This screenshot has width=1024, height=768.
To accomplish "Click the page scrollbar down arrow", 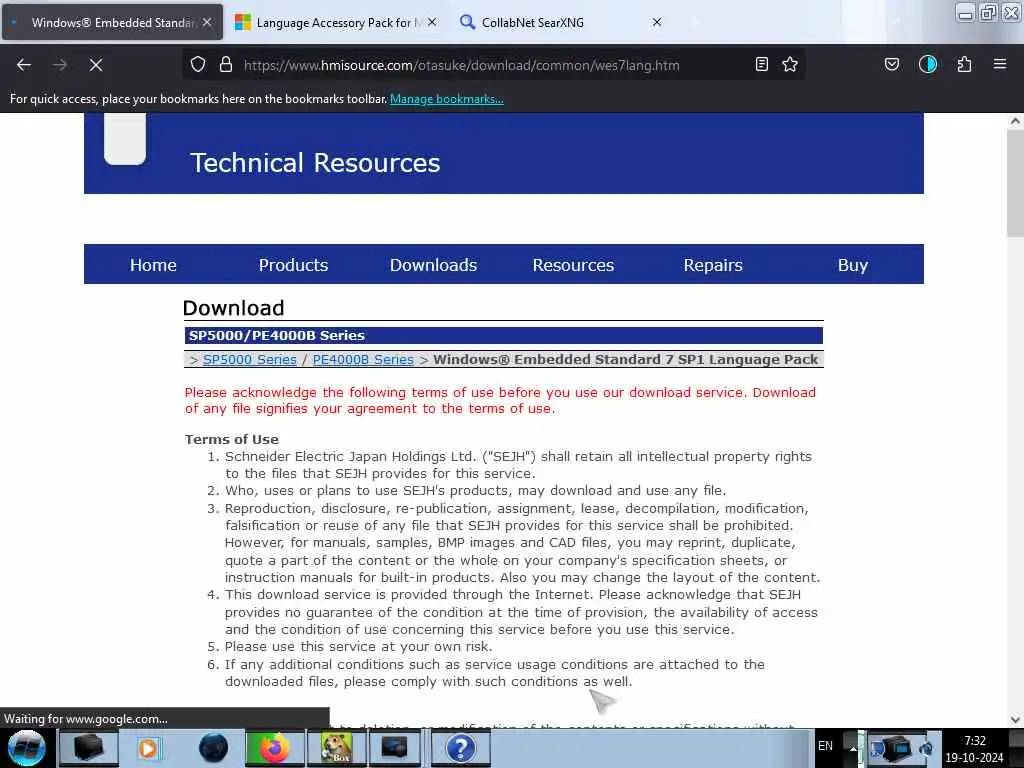I will pos(1015,720).
